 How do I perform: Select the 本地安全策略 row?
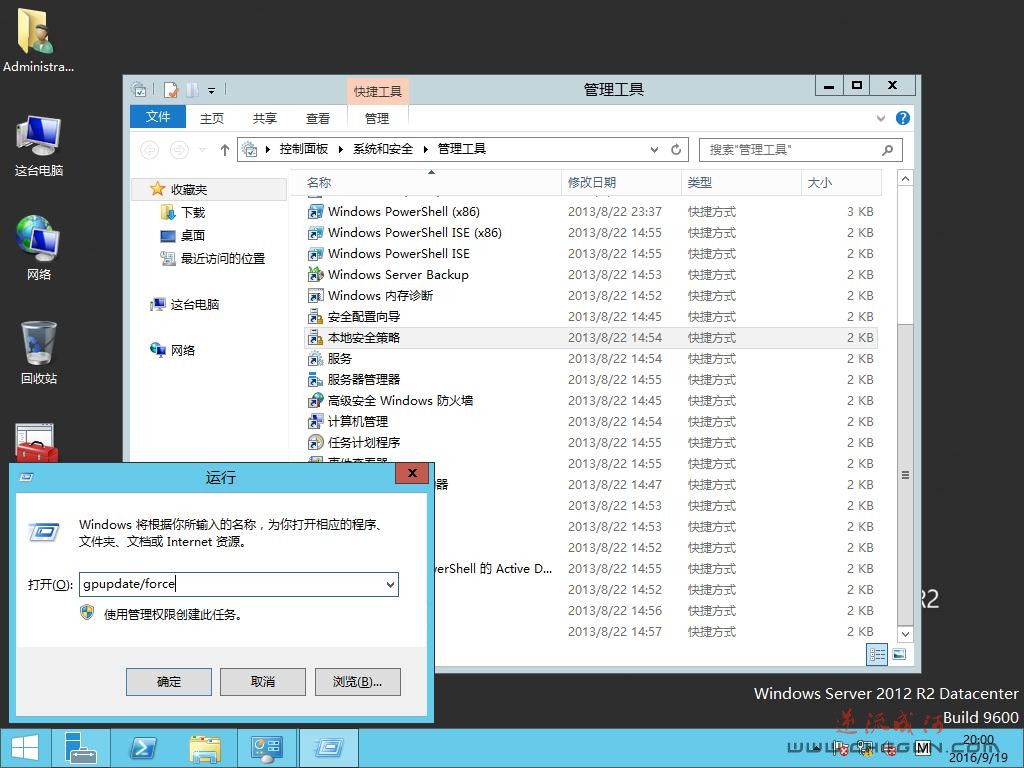(x=590, y=338)
